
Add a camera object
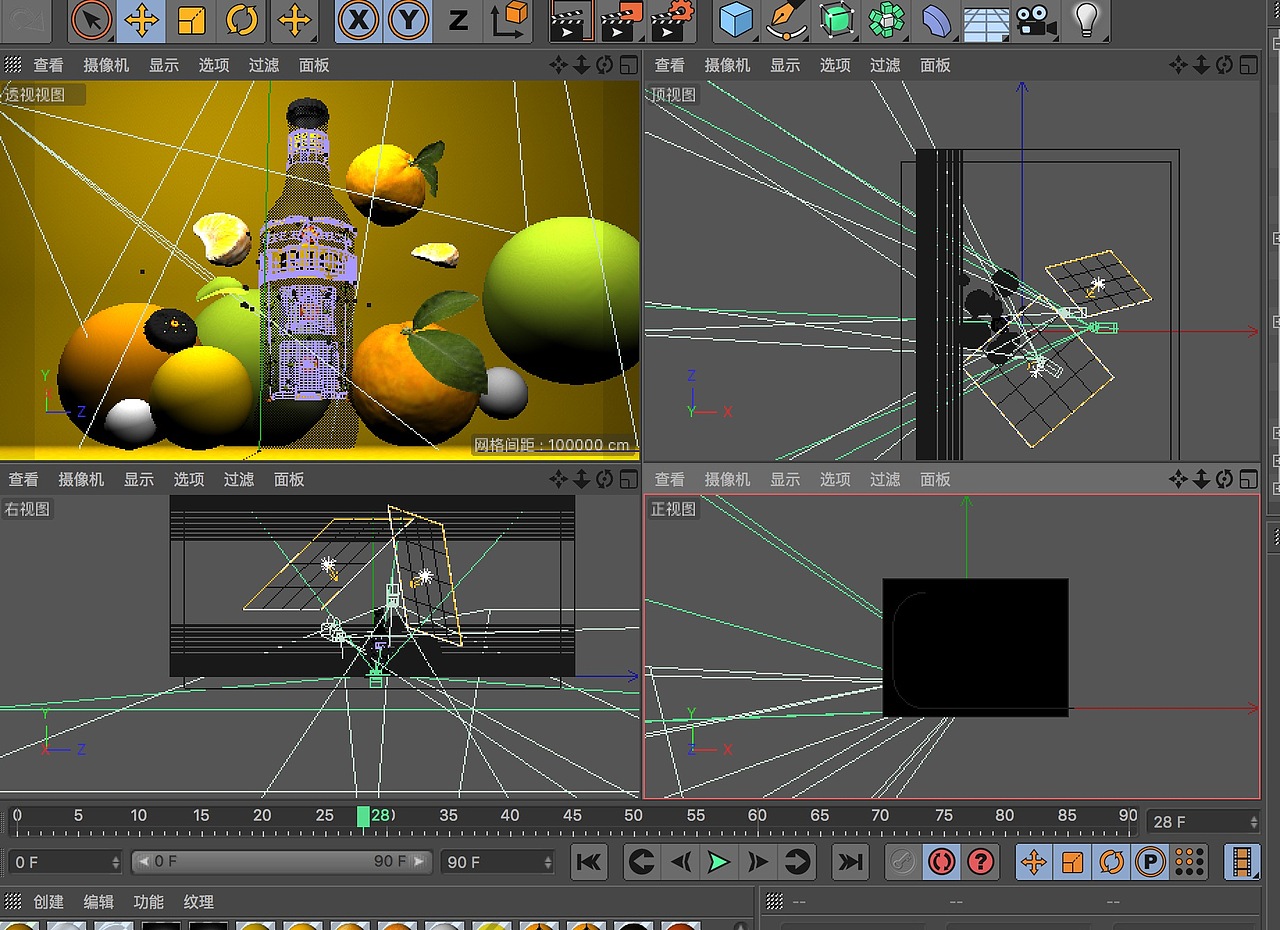coord(1036,20)
